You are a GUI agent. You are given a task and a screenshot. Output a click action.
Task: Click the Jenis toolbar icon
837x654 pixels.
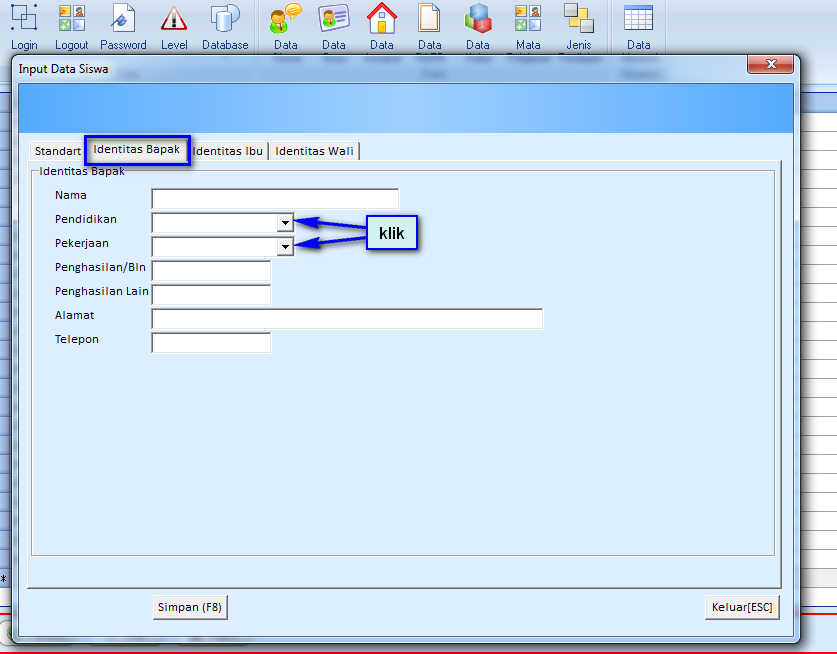[578, 19]
